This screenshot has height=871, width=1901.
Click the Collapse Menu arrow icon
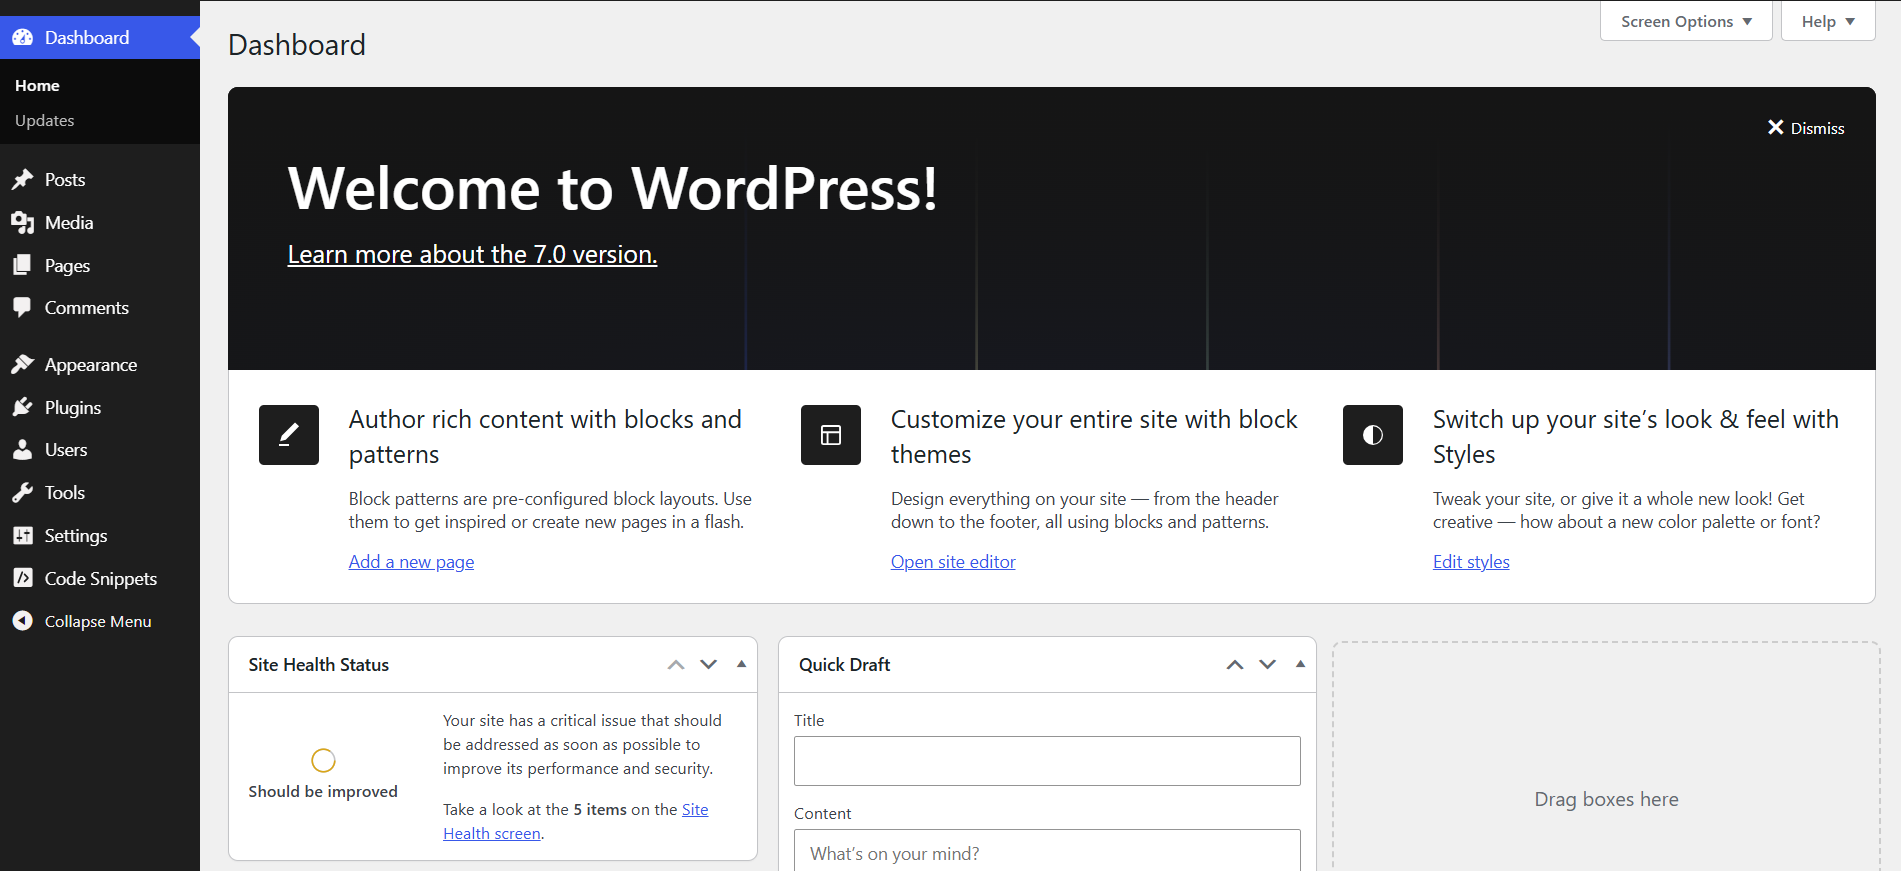coord(23,621)
